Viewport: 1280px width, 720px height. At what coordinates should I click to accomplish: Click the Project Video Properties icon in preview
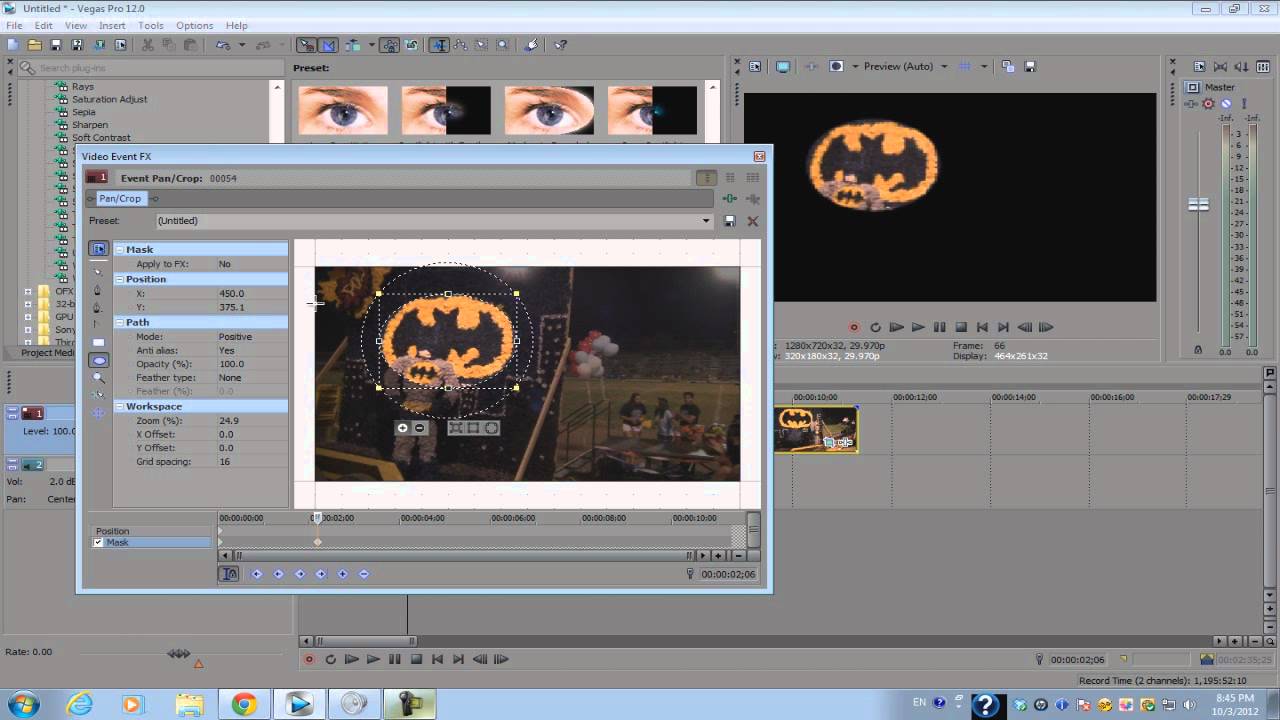pos(755,66)
